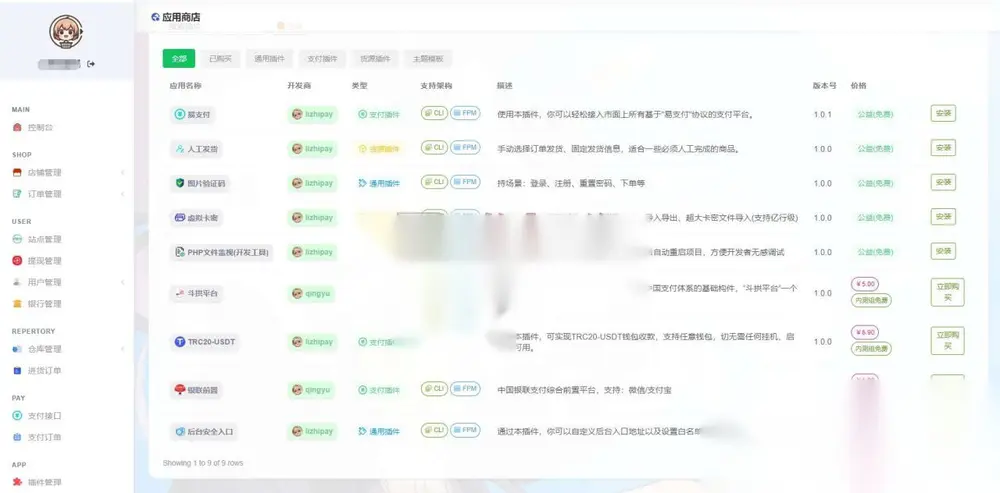Click the CLI badge in 易支付 row
1000x493 pixels.
pyautogui.click(x=434, y=114)
